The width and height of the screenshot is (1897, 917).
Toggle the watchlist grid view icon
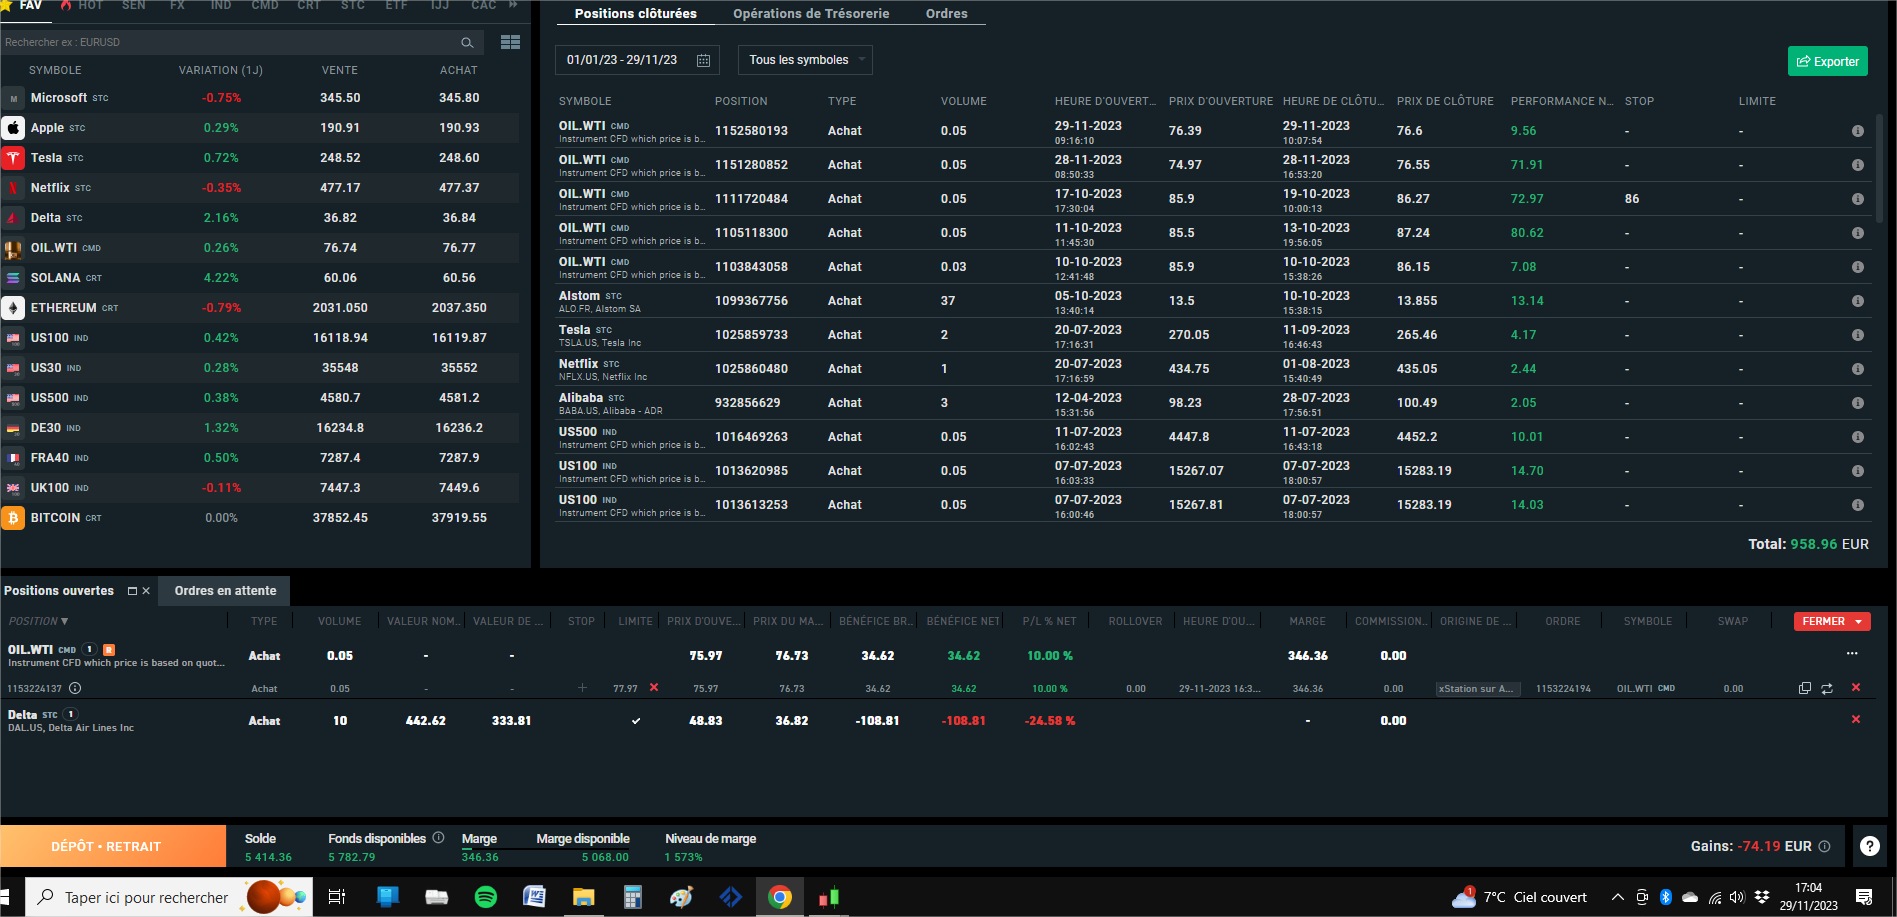pyautogui.click(x=510, y=42)
